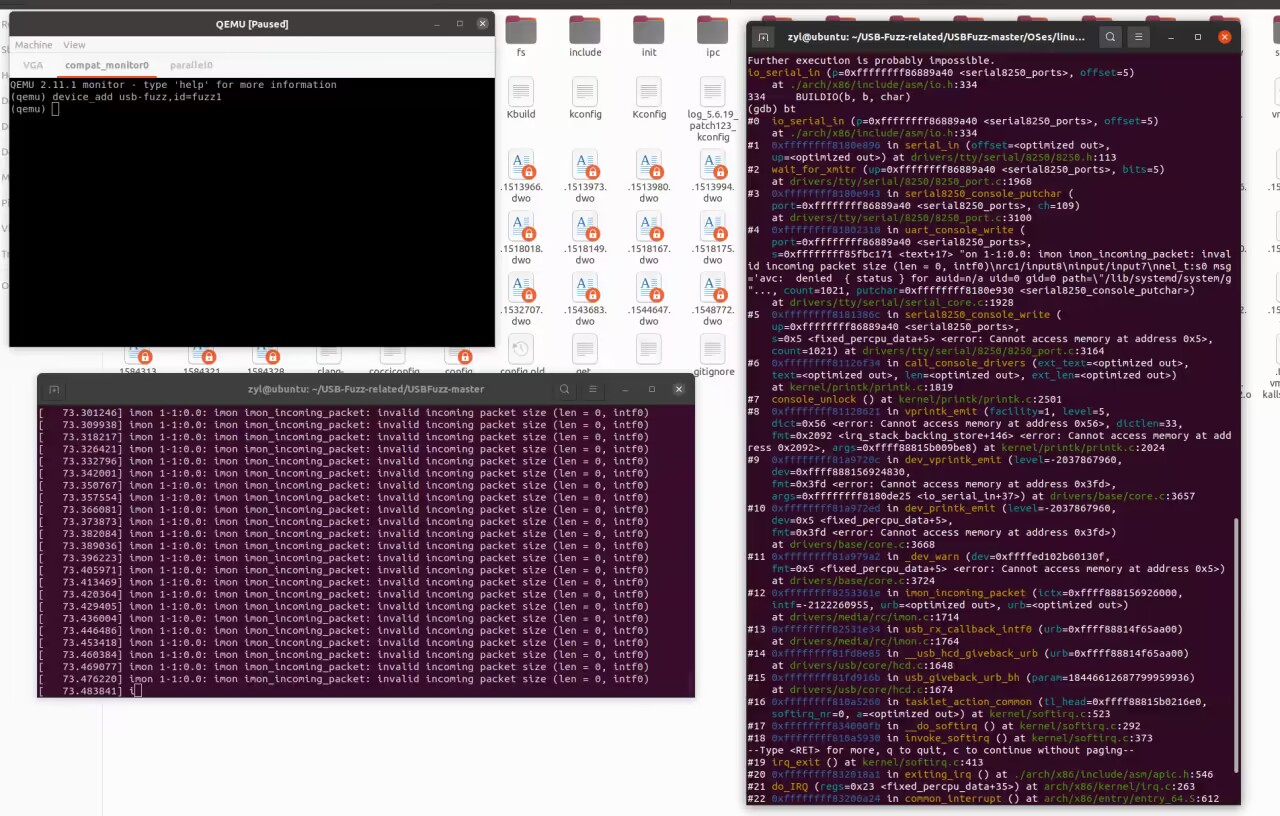Image resolution: width=1280 pixels, height=816 pixels.
Task: Open the hamburger menu of gdb terminal
Action: pyautogui.click(x=1139, y=36)
